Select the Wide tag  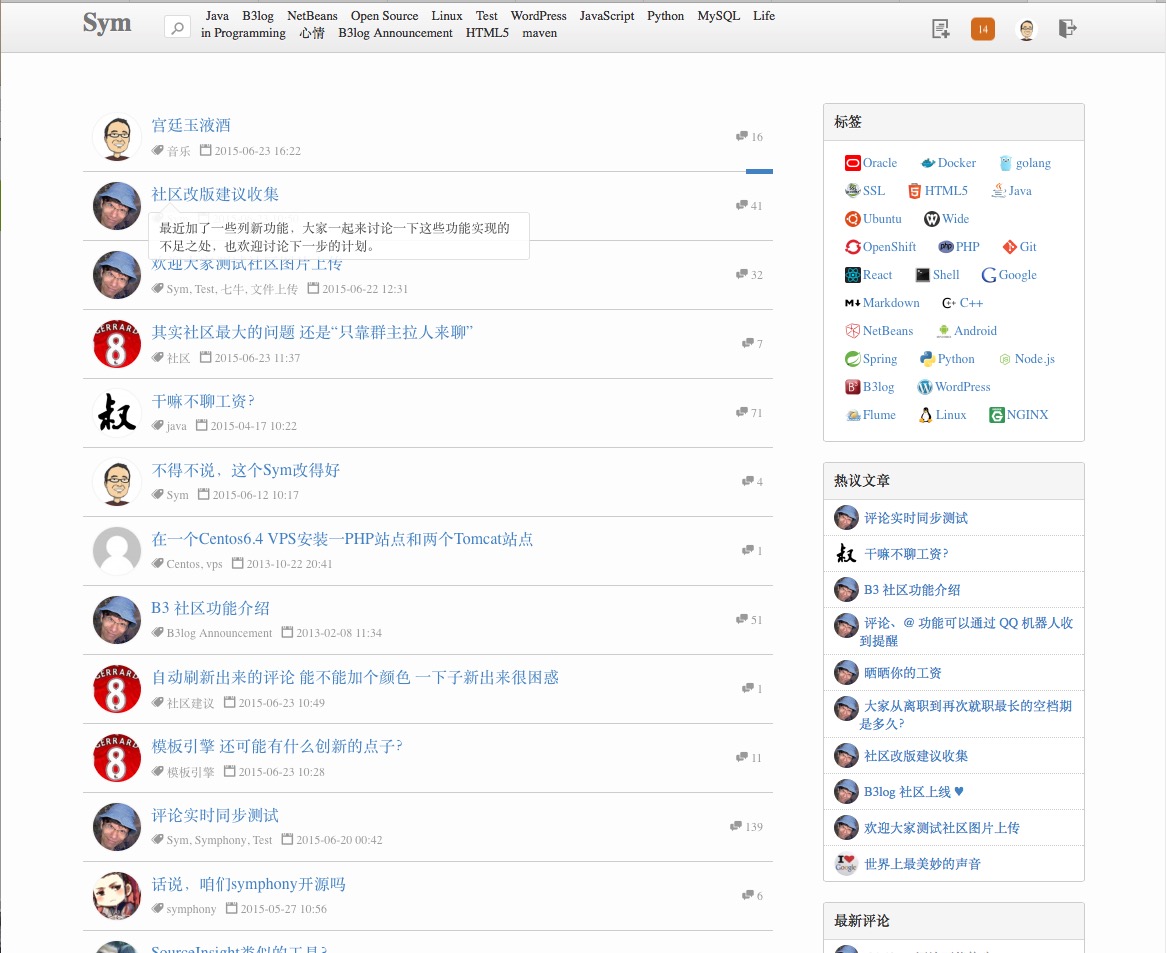click(x=946, y=219)
